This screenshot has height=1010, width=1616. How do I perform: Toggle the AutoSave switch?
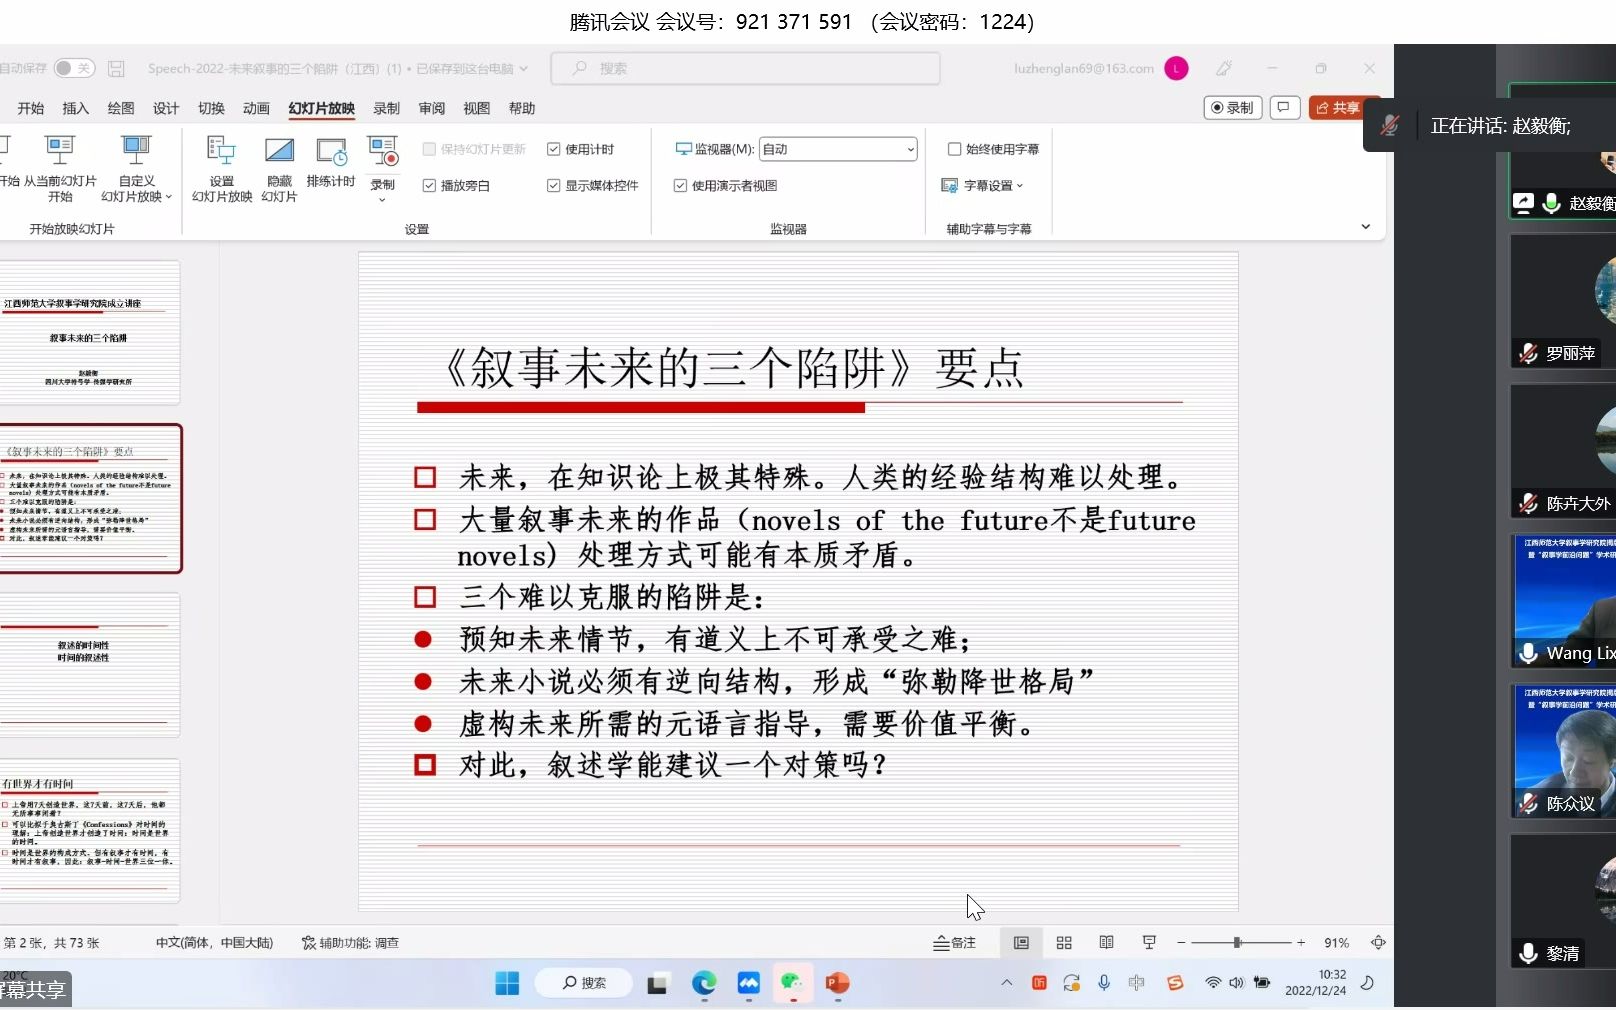[74, 68]
